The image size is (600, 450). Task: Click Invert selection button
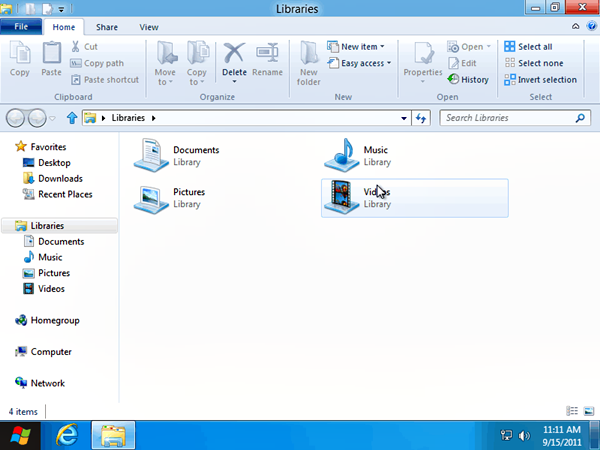coord(540,80)
